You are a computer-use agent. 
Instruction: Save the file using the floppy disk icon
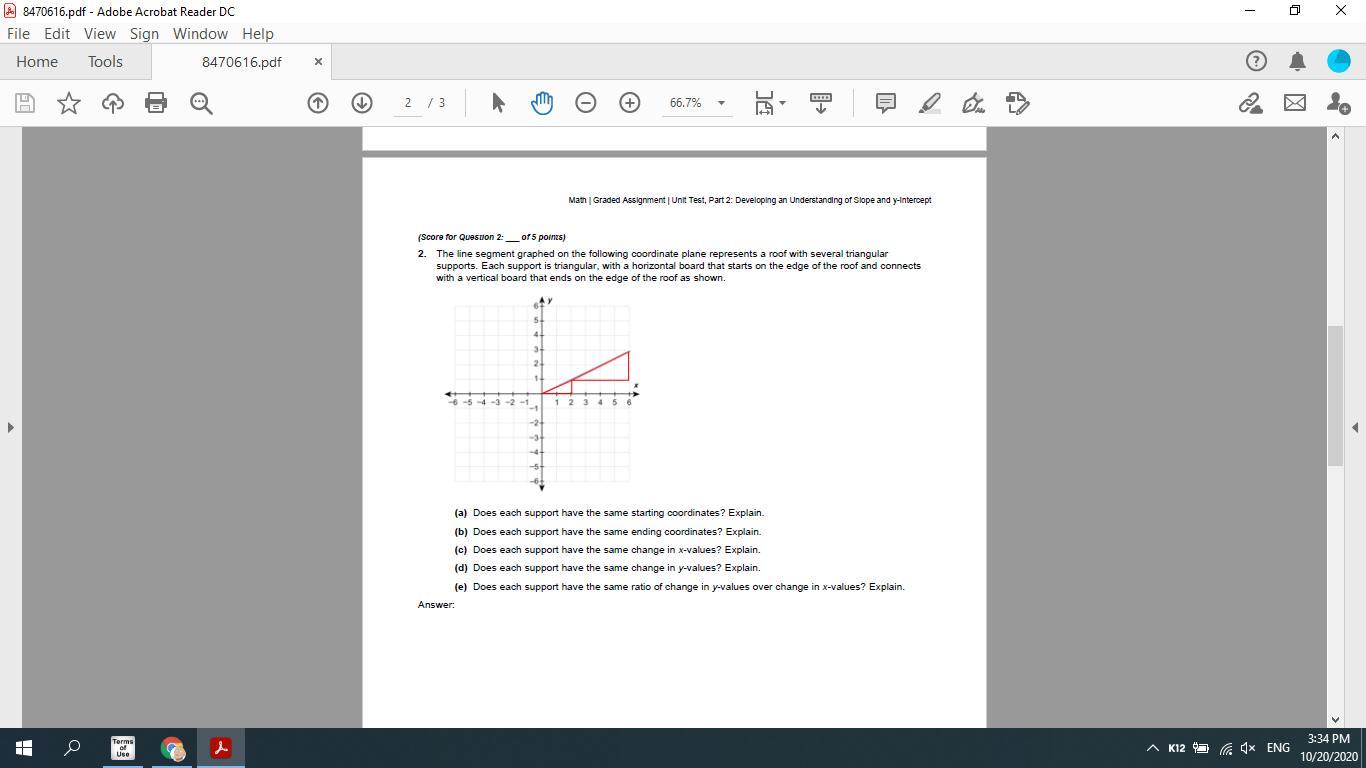coord(25,103)
